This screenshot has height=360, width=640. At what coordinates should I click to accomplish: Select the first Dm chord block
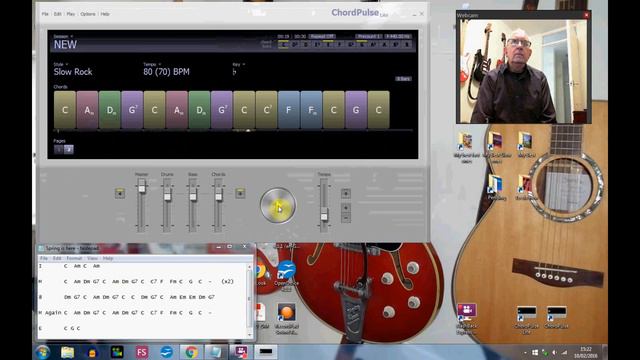coord(110,110)
